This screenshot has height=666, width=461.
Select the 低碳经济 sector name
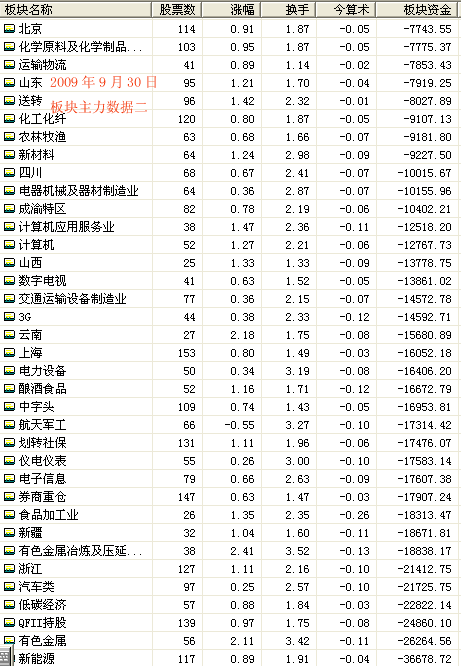(42, 605)
